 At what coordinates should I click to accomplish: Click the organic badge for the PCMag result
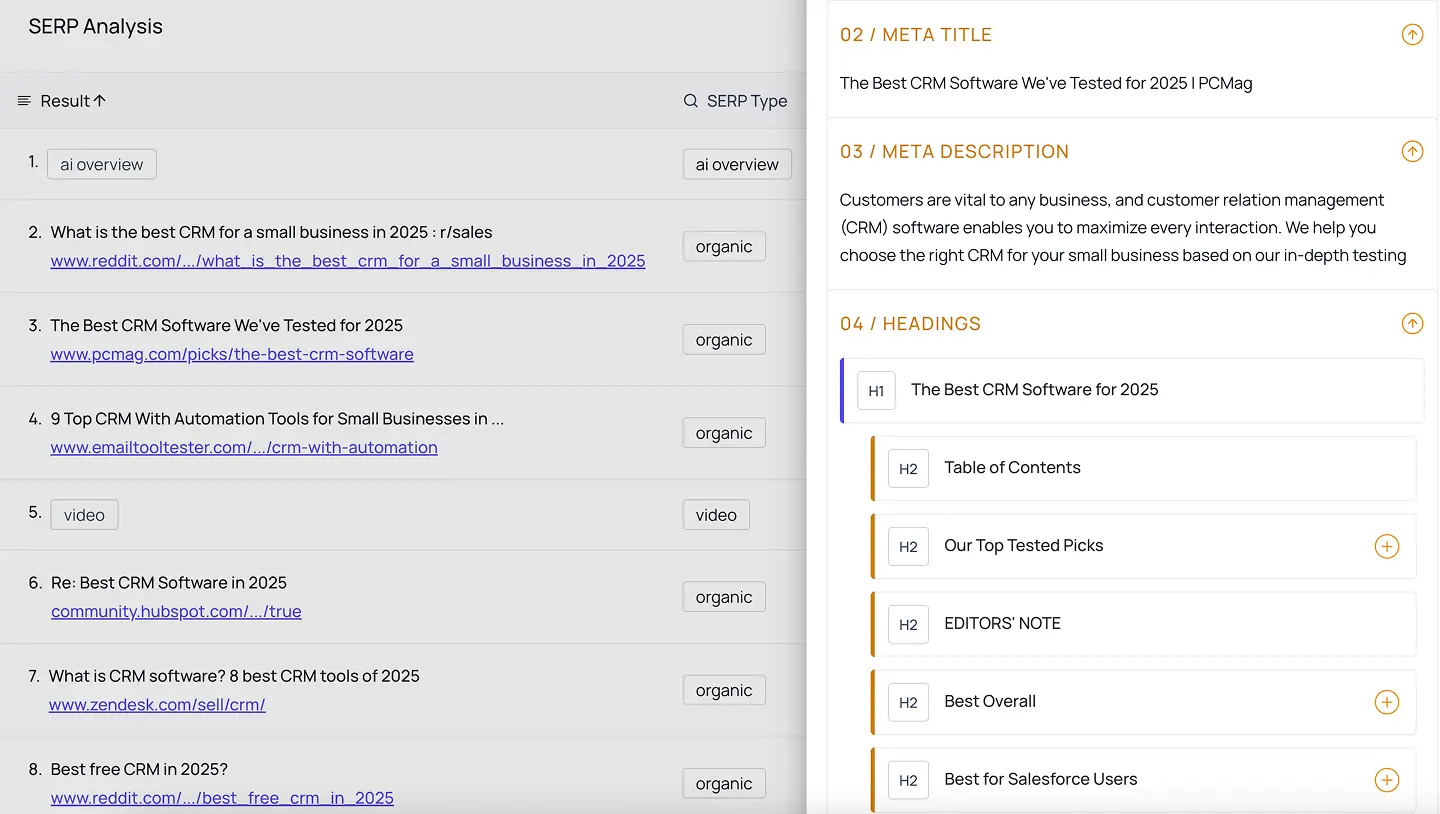pos(724,340)
